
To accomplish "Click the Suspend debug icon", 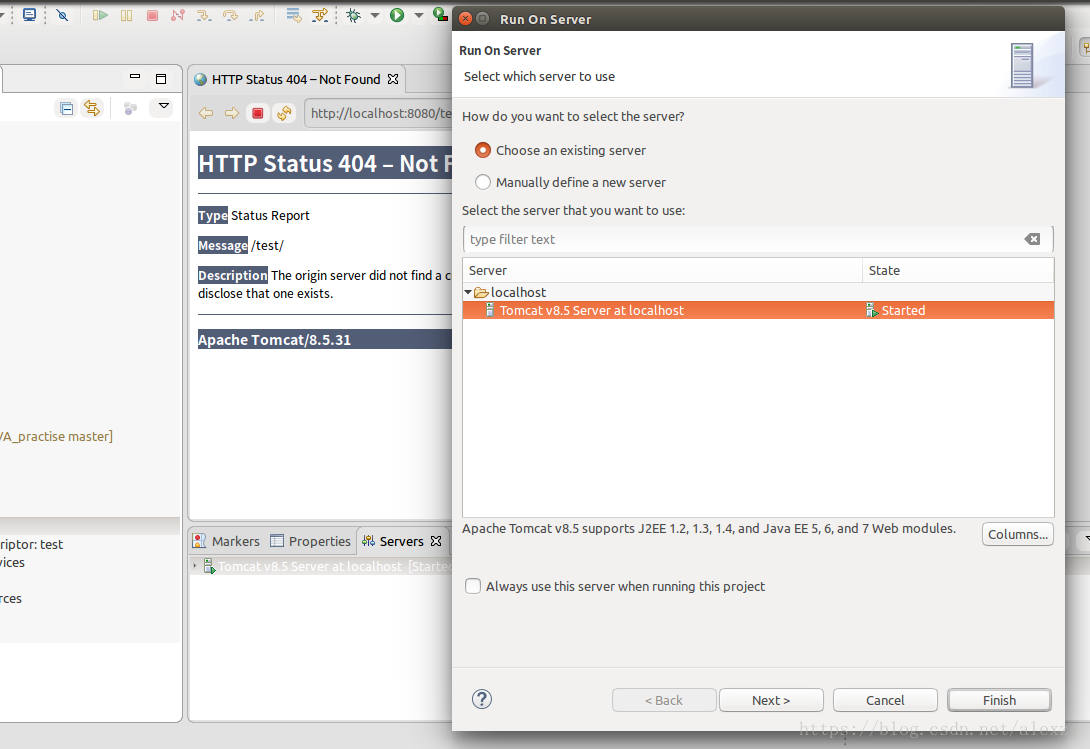I will pos(127,15).
